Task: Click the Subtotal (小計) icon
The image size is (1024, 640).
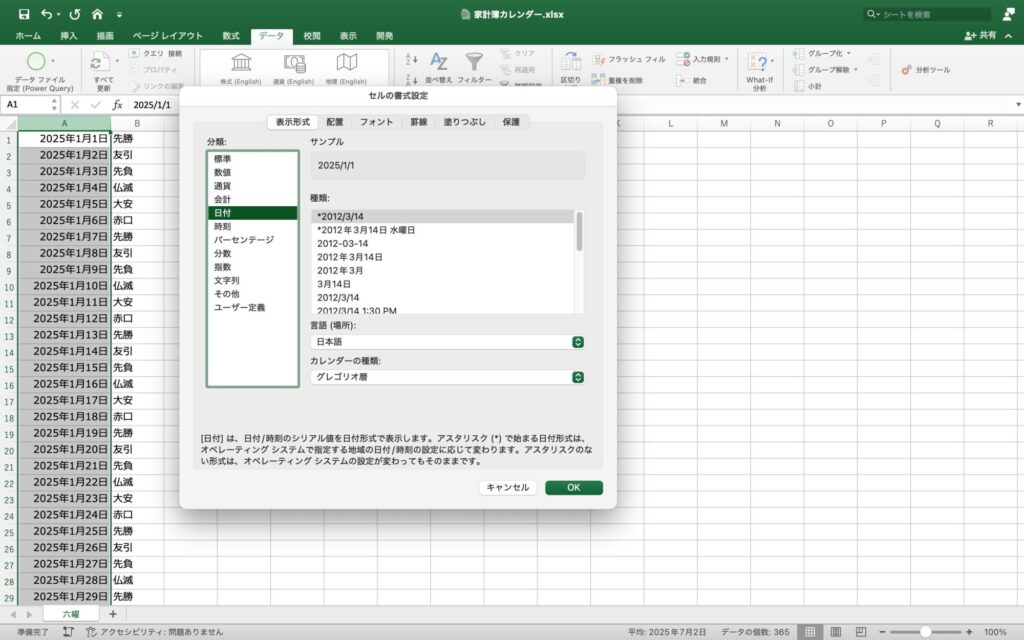Action: click(x=799, y=86)
